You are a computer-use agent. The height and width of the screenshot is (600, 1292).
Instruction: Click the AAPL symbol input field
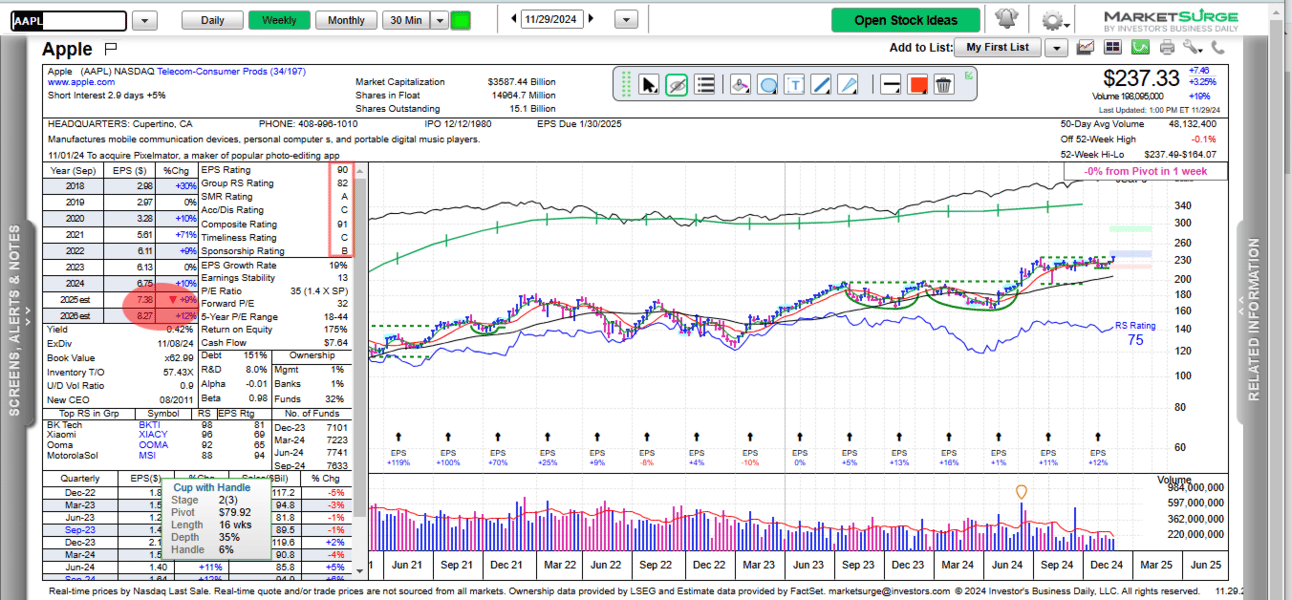pos(68,21)
